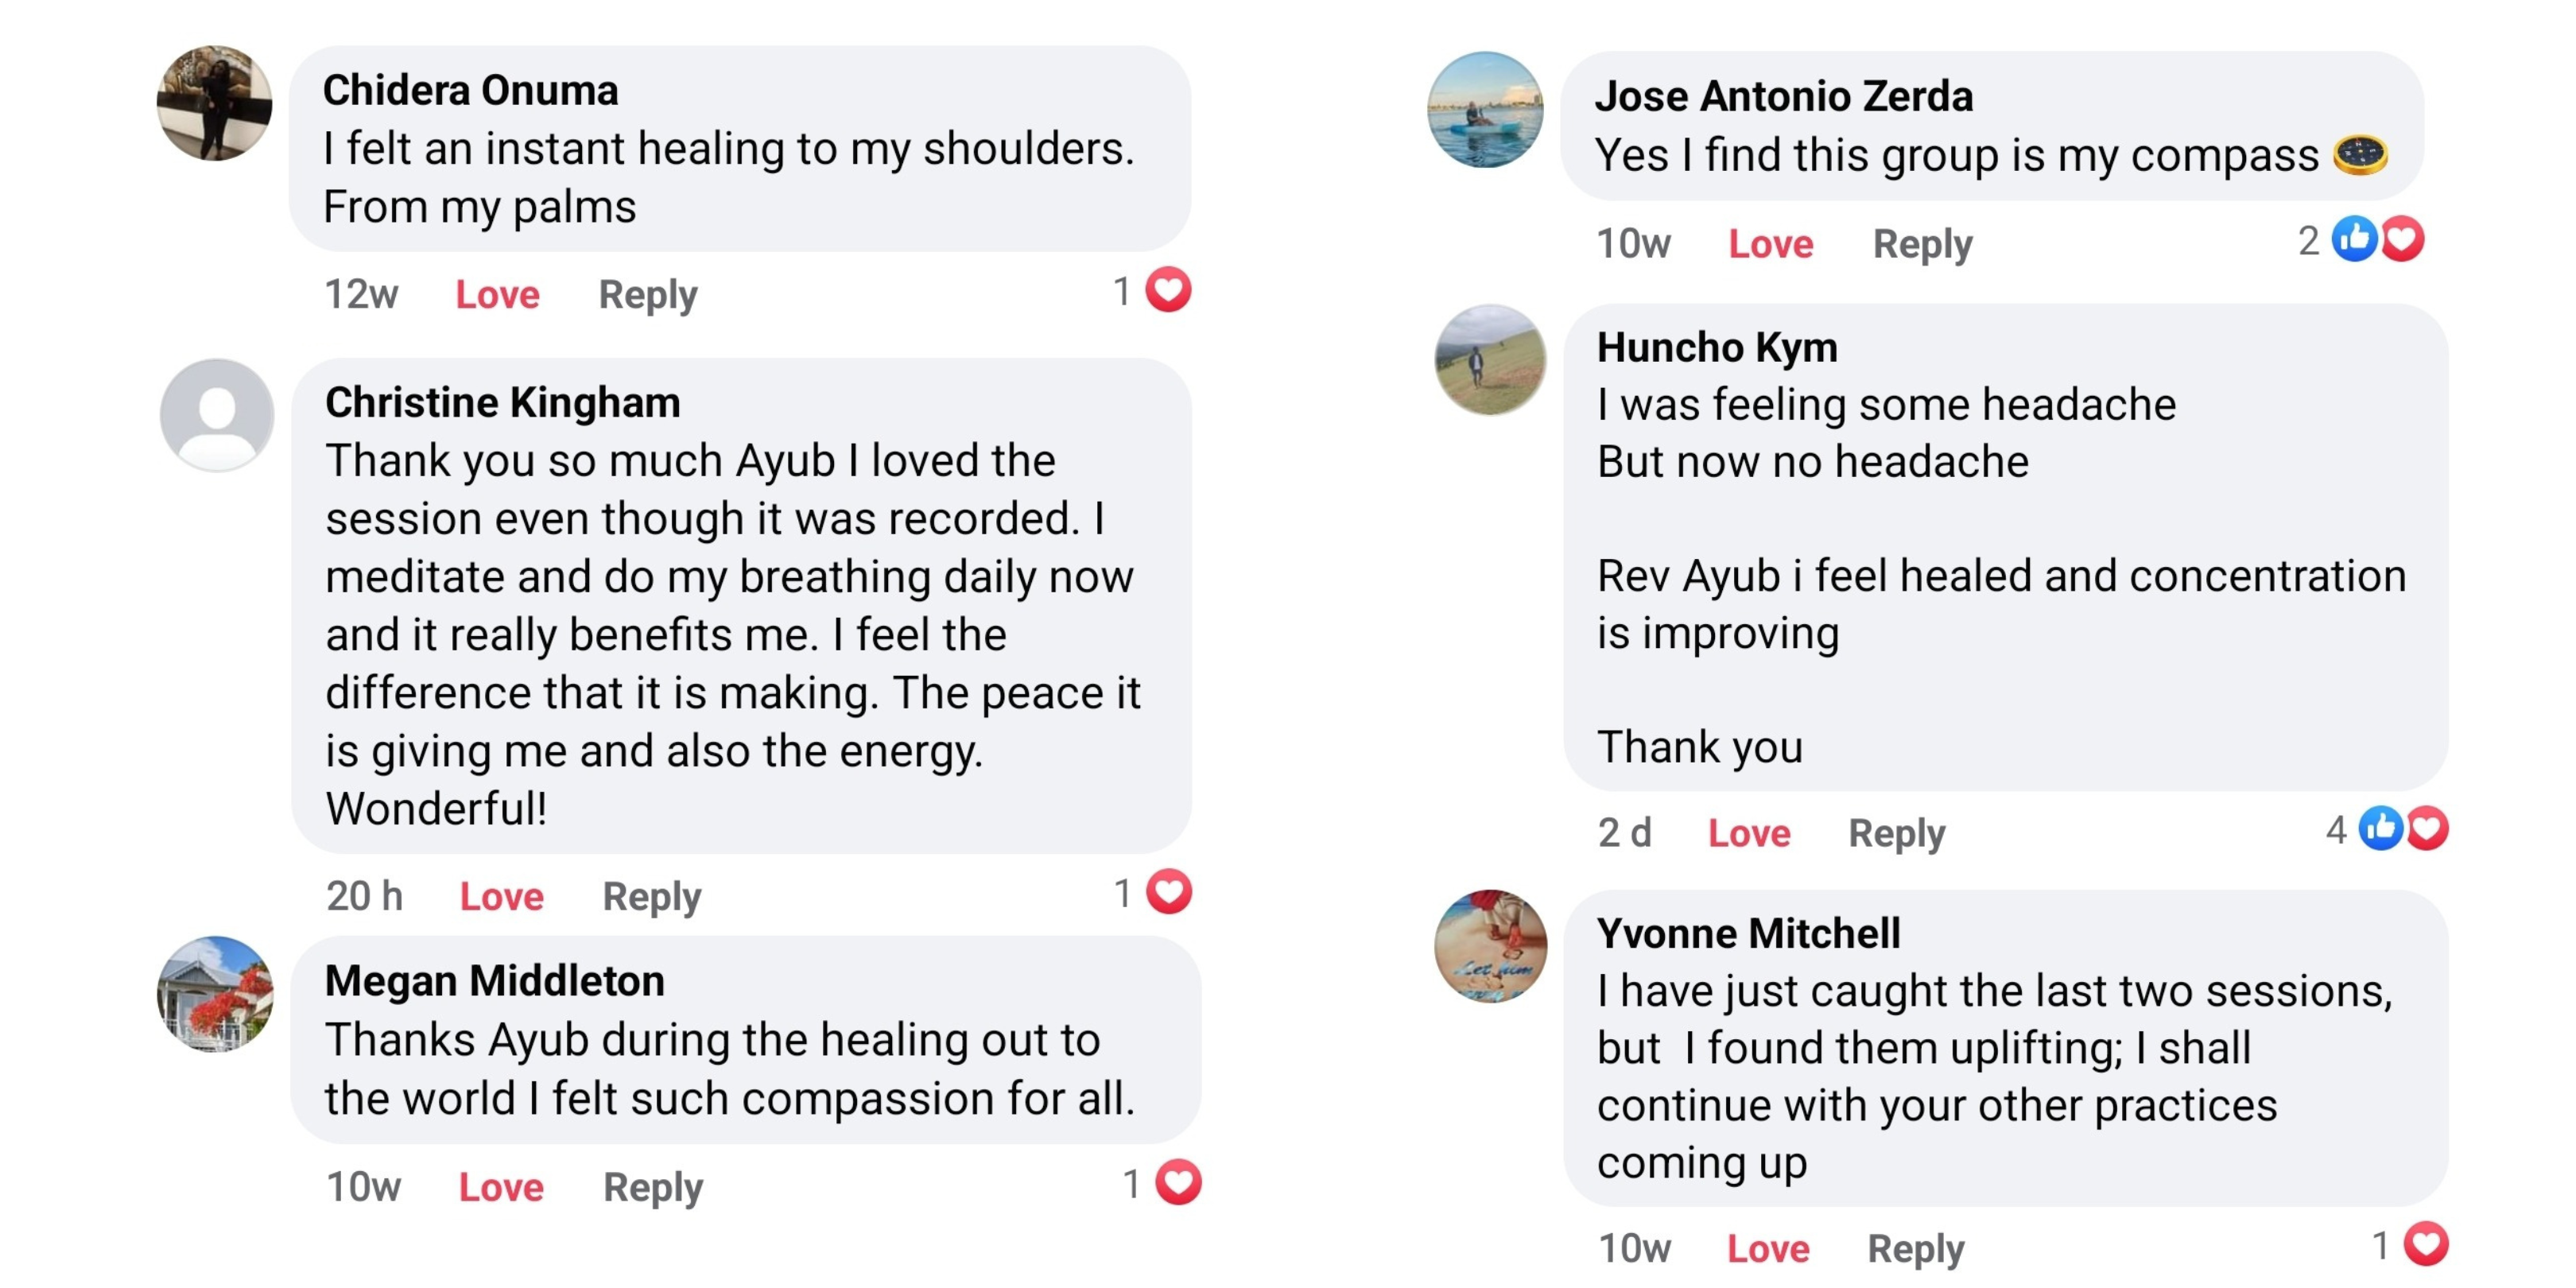Open the Christine Kingham name link
The width and height of the screenshot is (2576, 1288).
point(502,403)
